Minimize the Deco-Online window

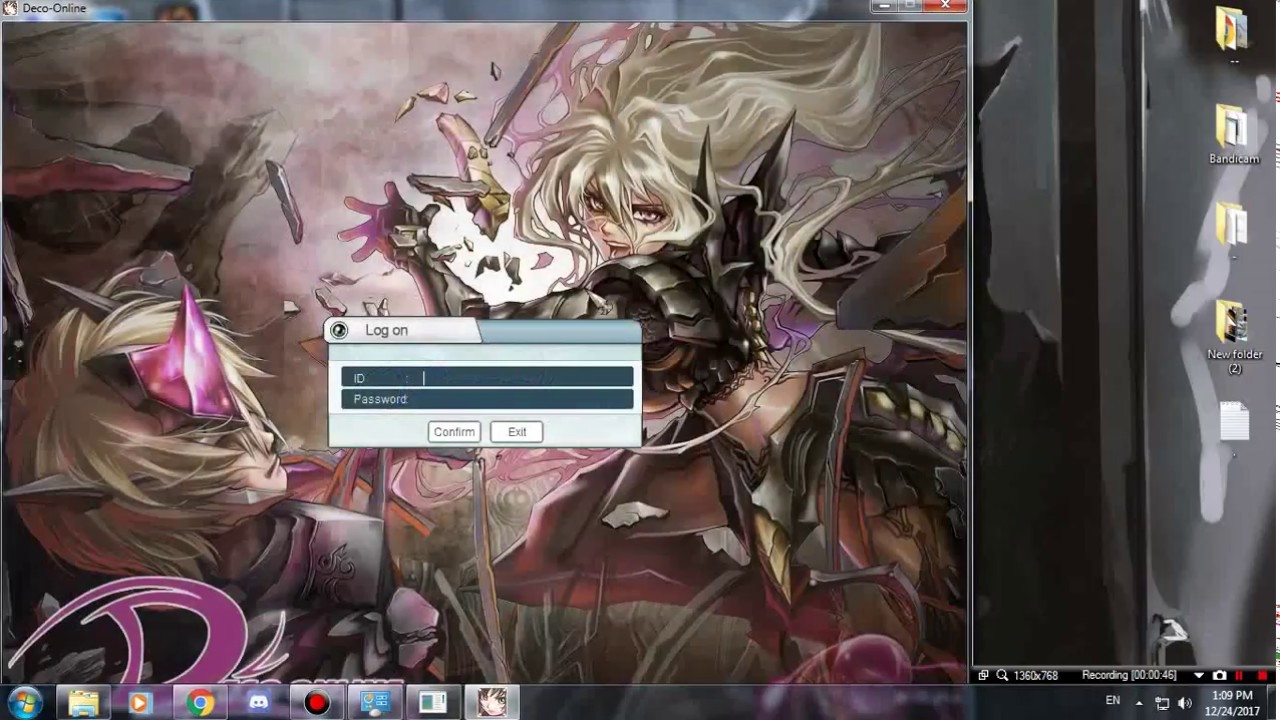(x=882, y=6)
